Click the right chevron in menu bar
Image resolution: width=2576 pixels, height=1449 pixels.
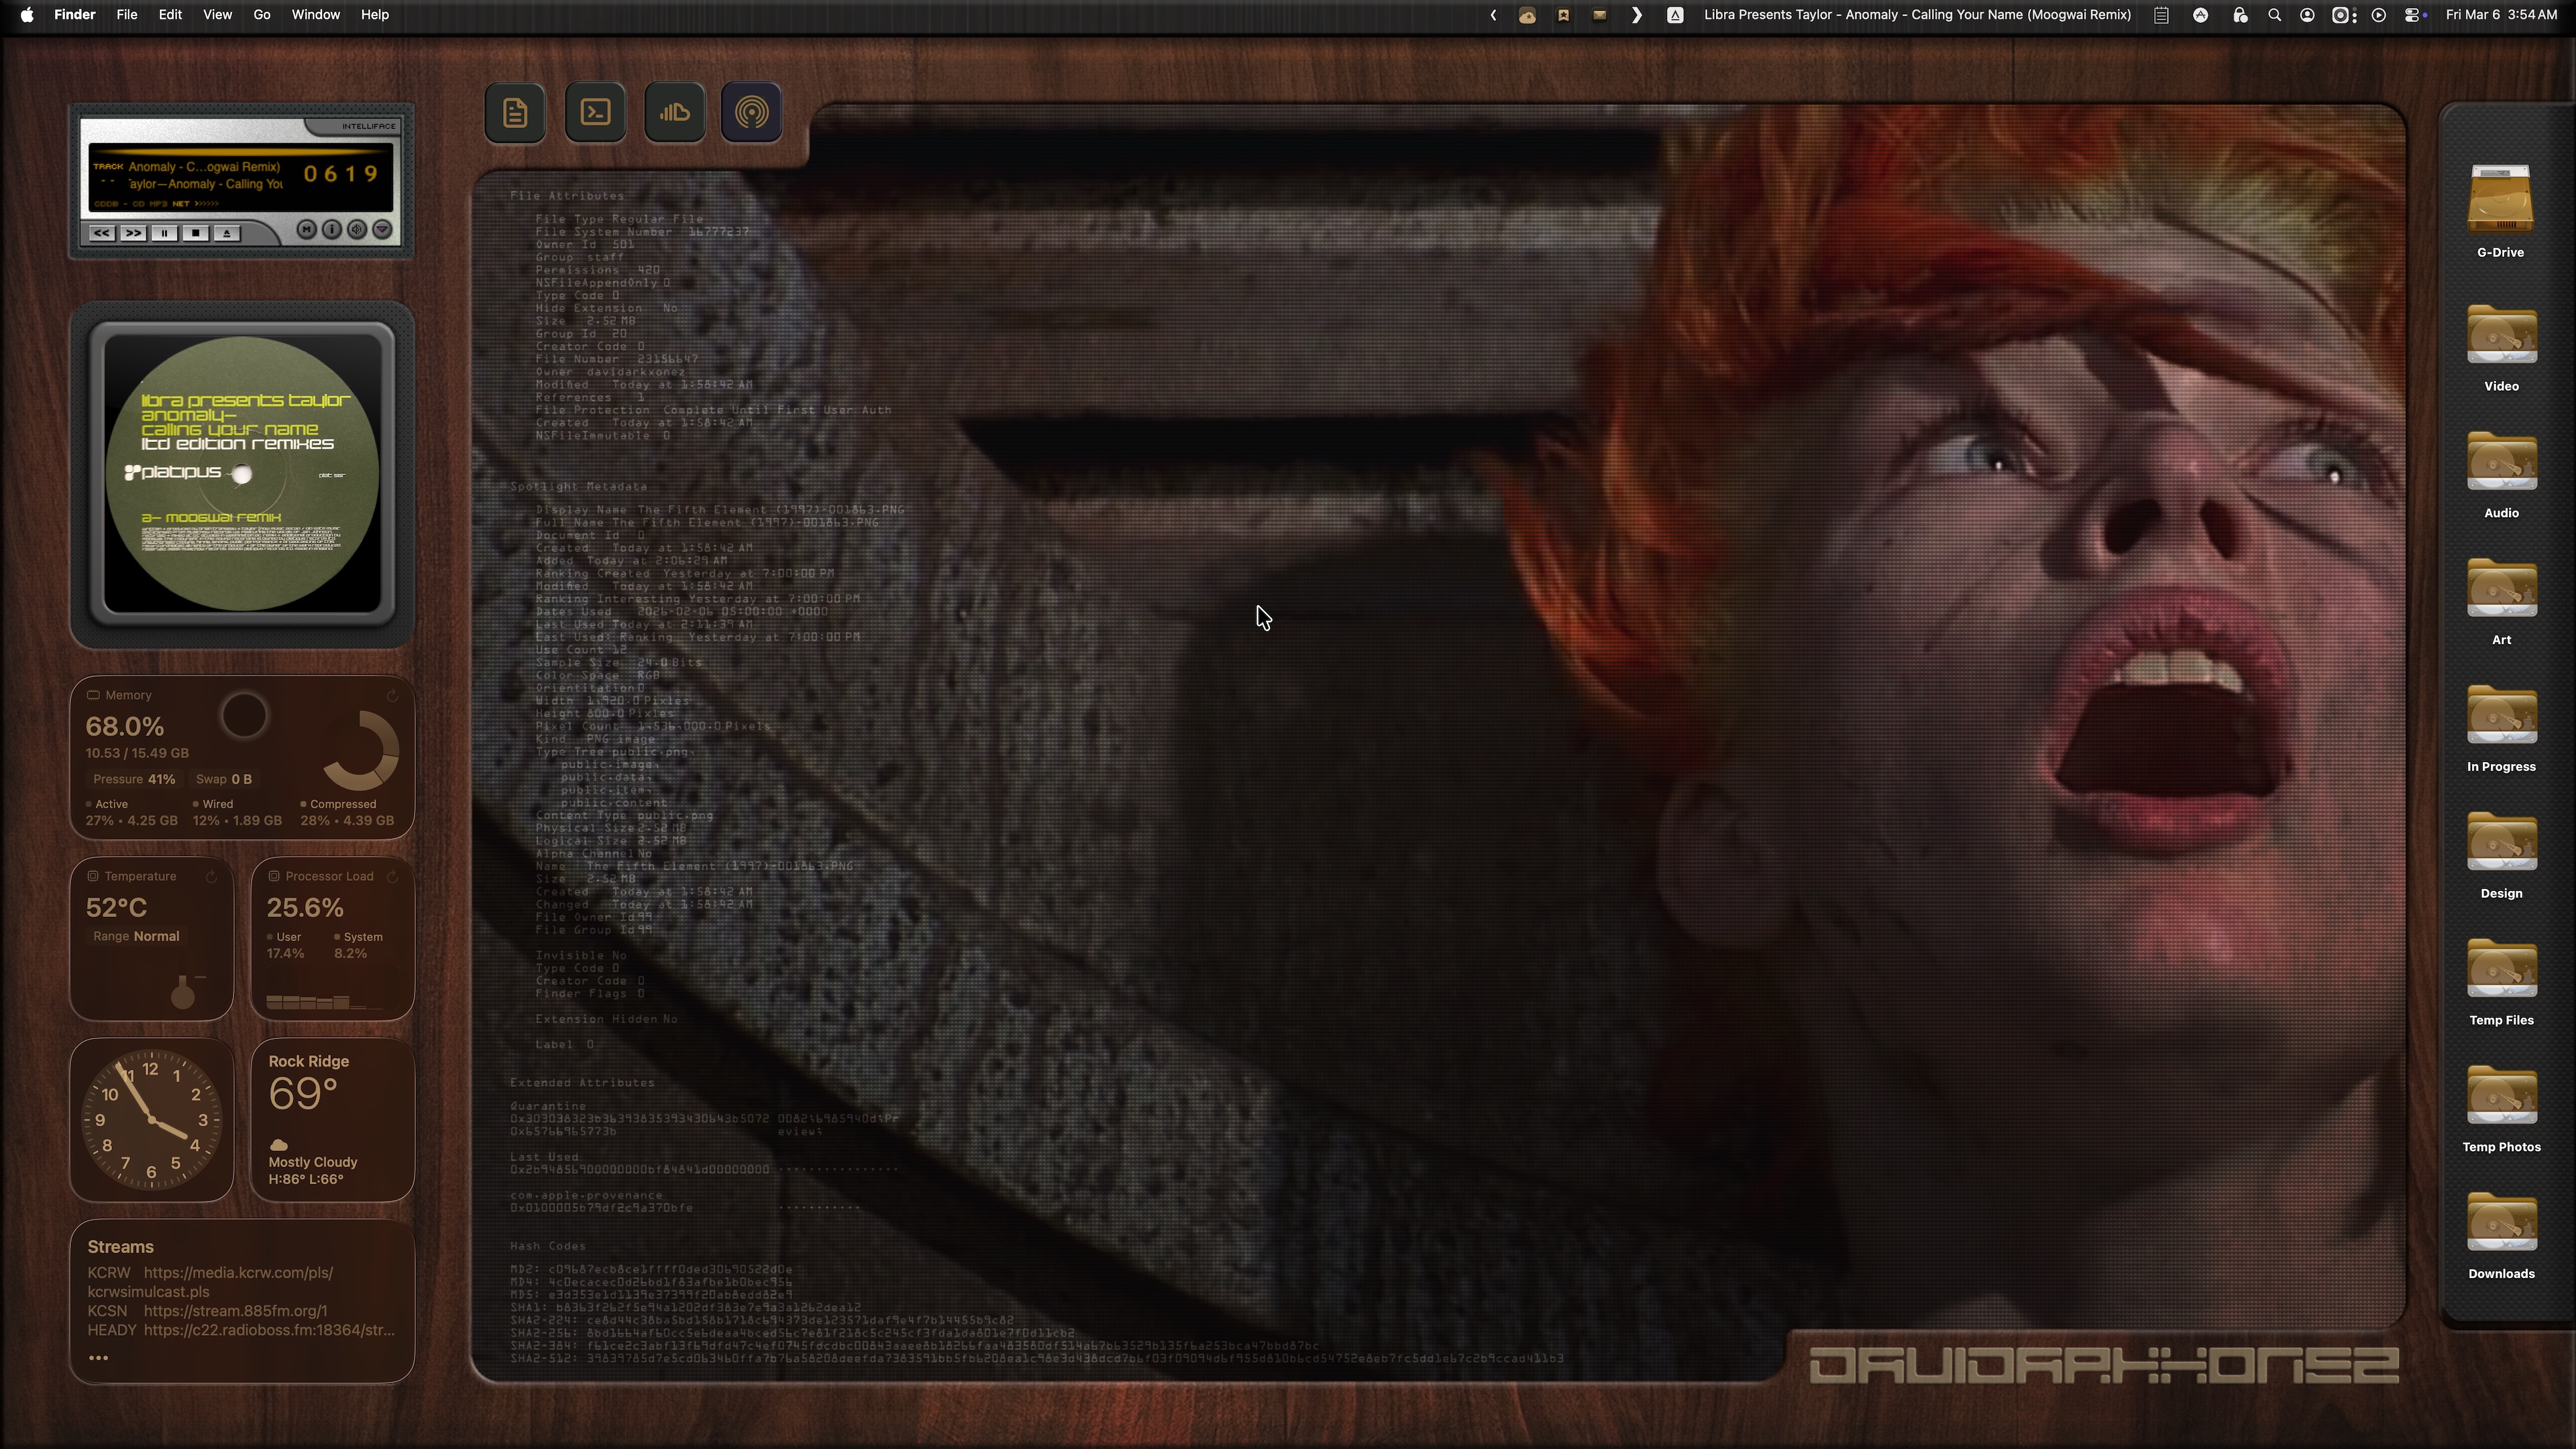pyautogui.click(x=1636, y=15)
